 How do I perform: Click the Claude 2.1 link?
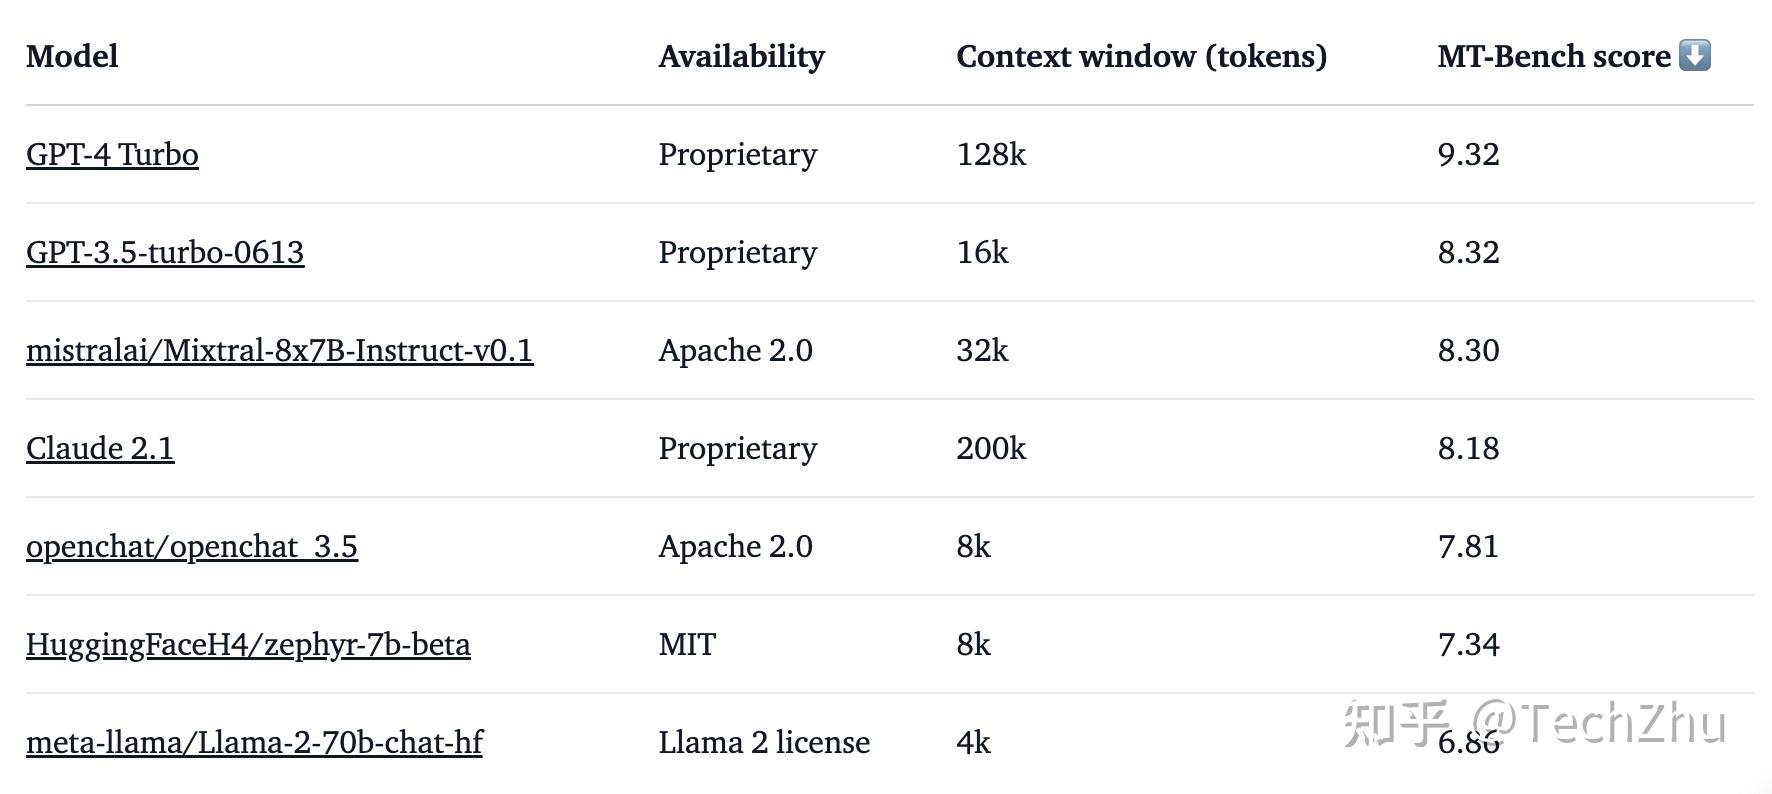tap(100, 448)
